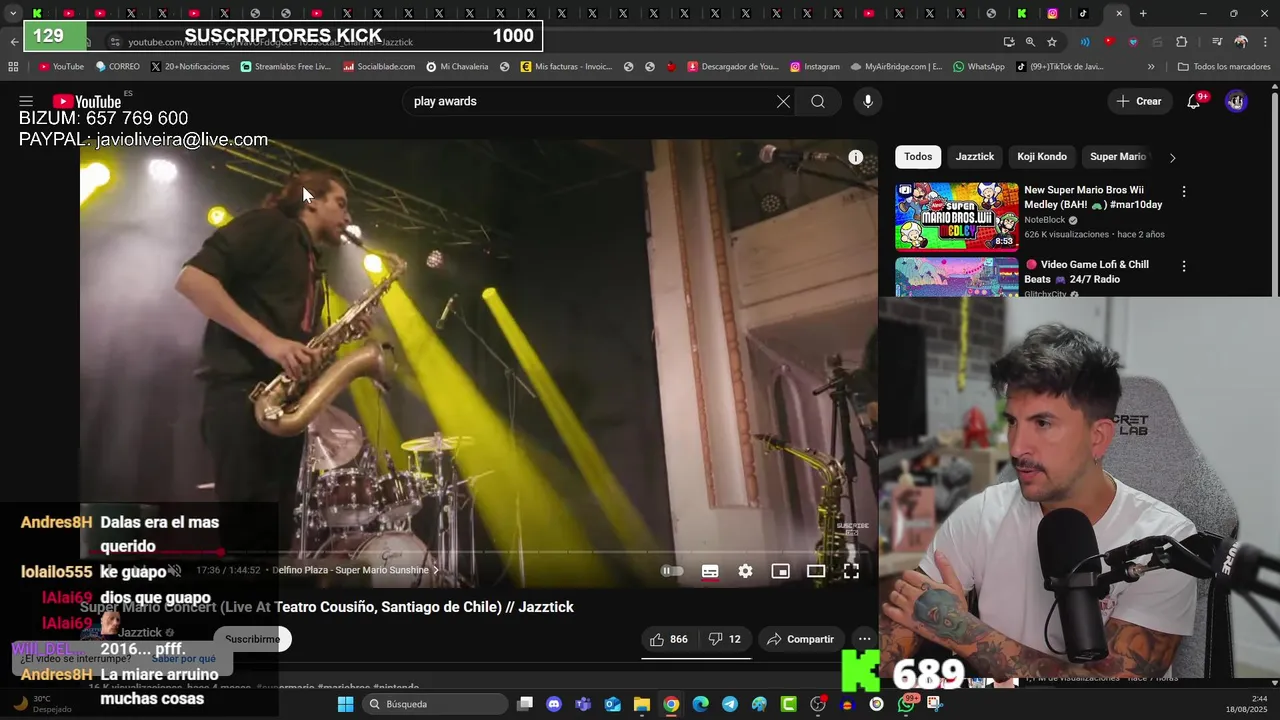This screenshot has height=720, width=1280.
Task: Open video player settings gear
Action: 745,571
